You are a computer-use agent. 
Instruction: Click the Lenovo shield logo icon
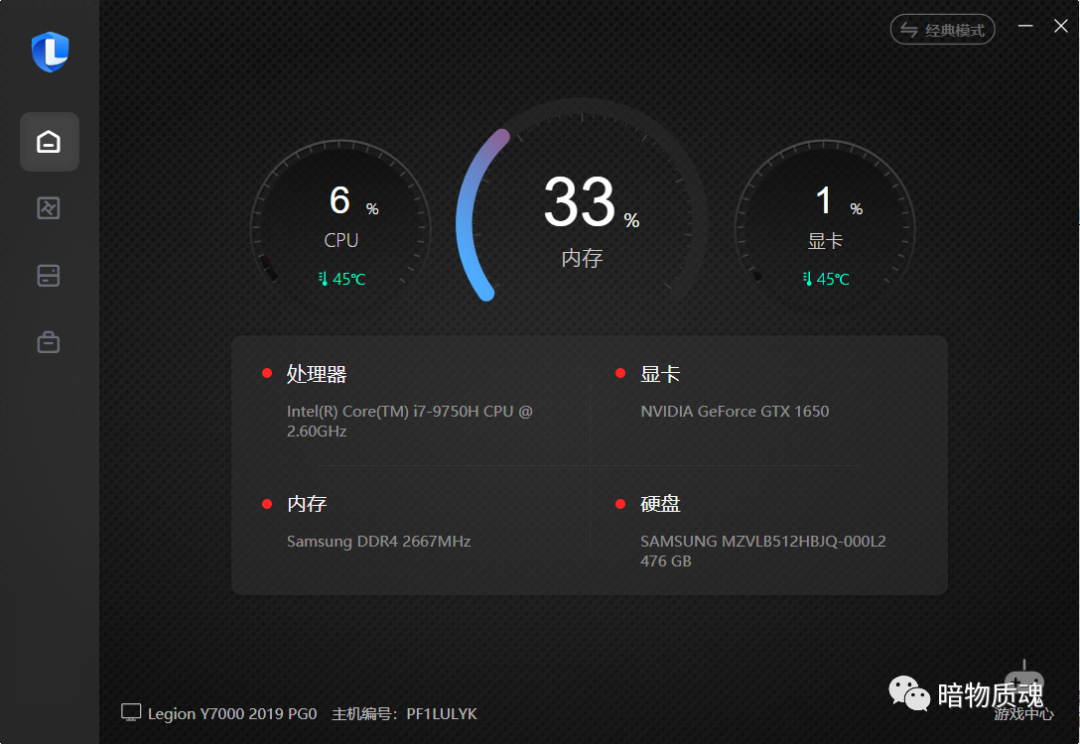50,52
